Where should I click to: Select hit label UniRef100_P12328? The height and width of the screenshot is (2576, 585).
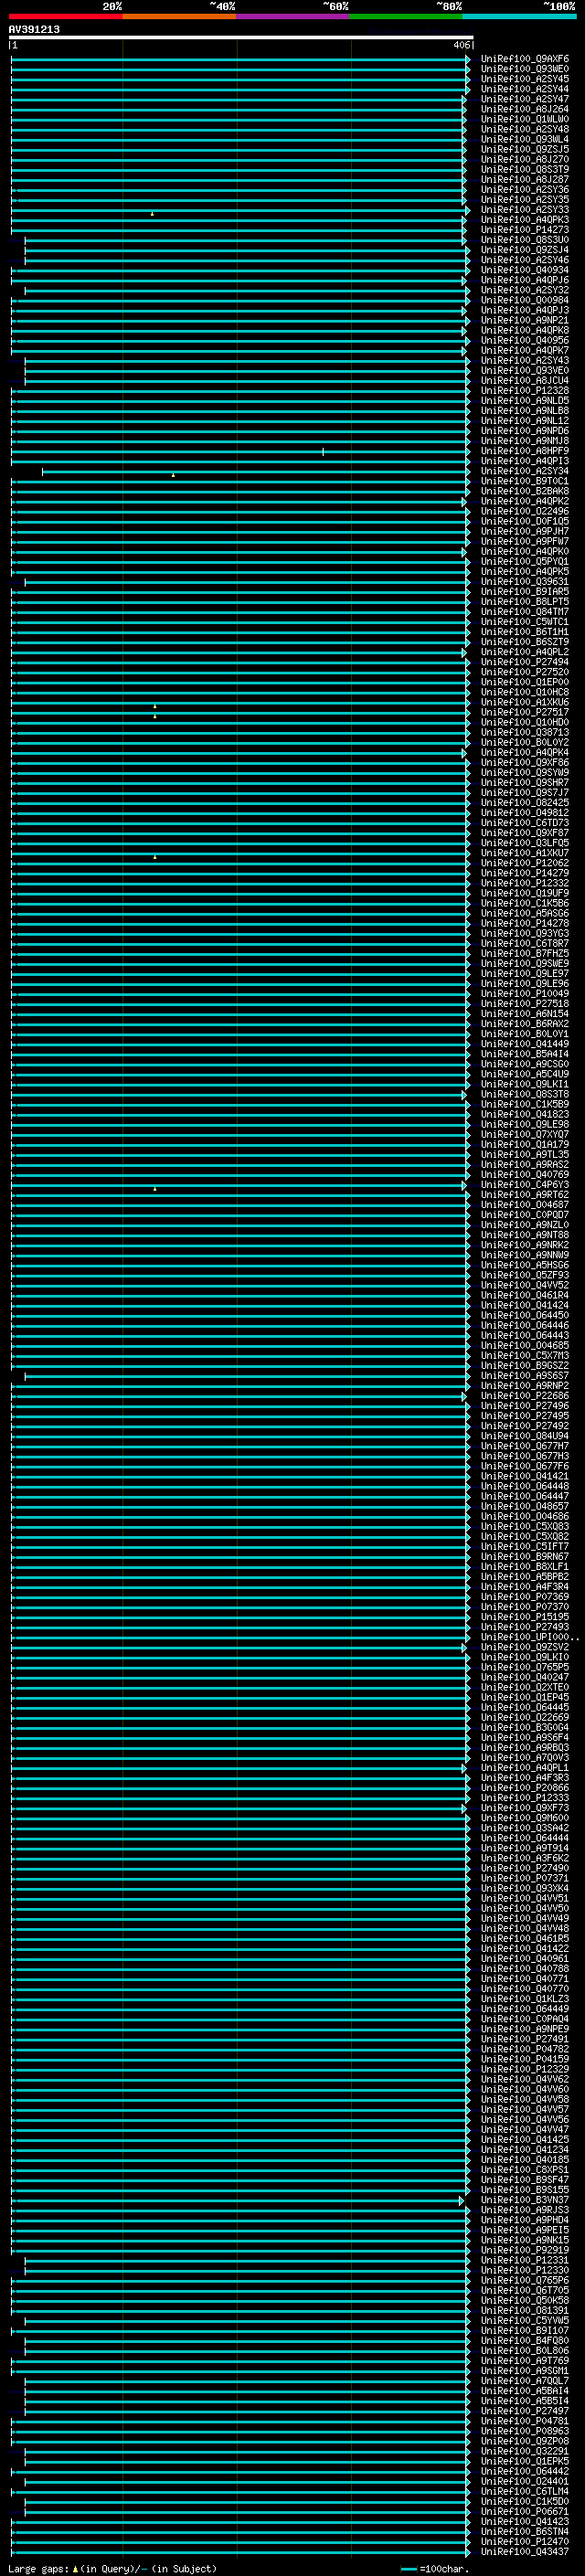coord(525,391)
